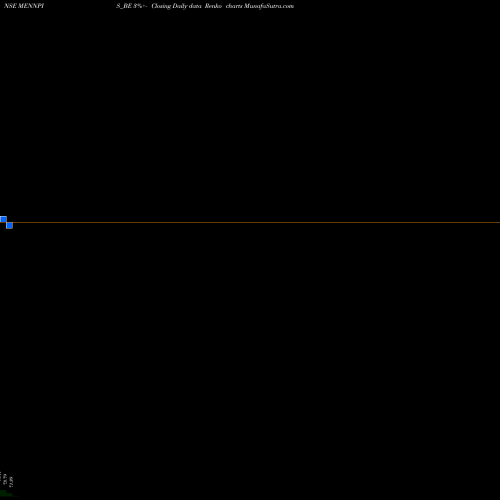500x500 pixels.
Task: Click the 'NSE MENNPI' symbol label
Action: pos(24,6)
